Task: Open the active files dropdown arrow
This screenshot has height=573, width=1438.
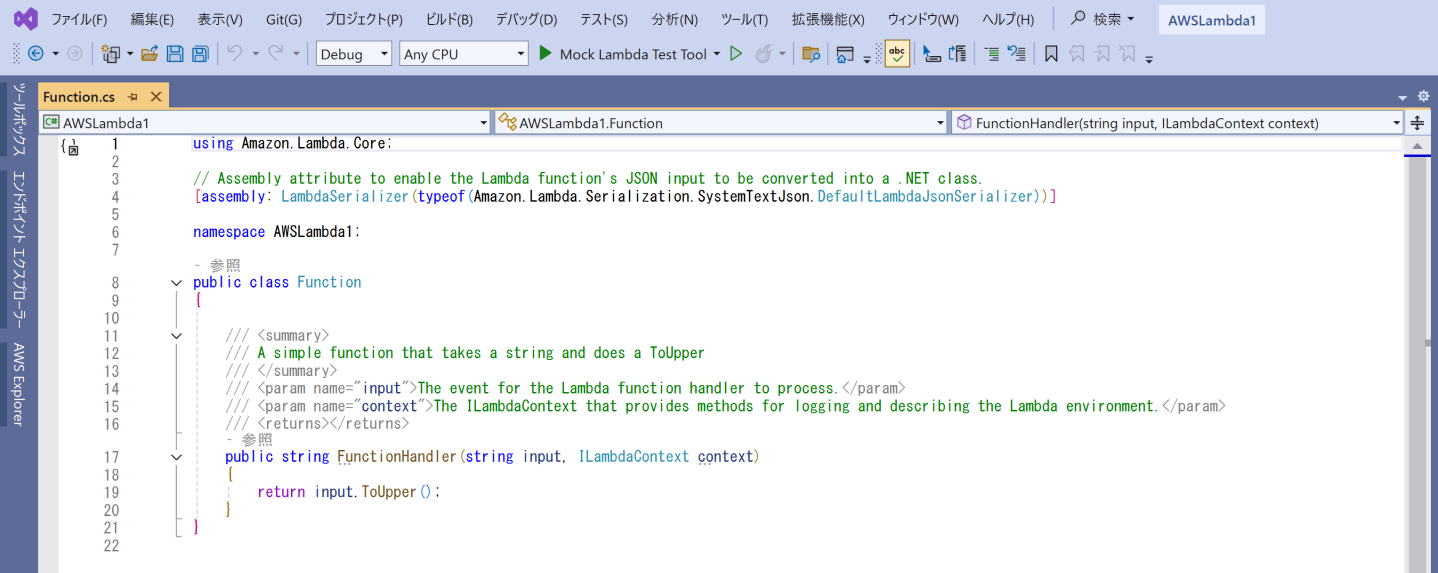Action: (1403, 97)
